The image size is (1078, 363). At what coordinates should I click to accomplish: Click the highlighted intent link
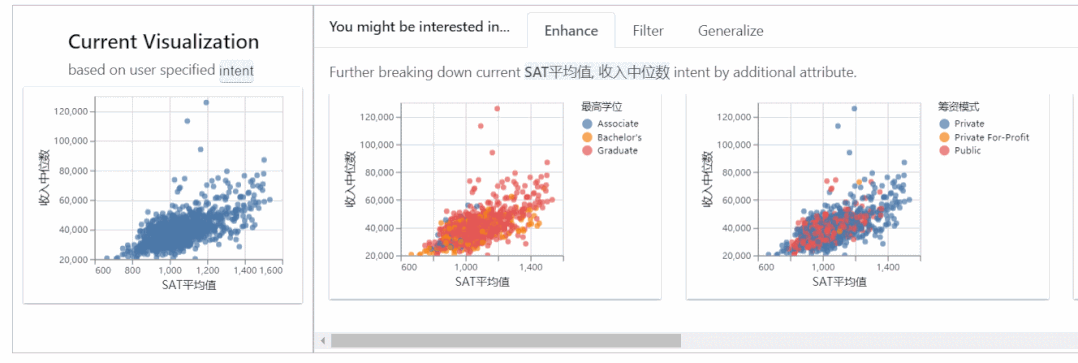[236, 70]
